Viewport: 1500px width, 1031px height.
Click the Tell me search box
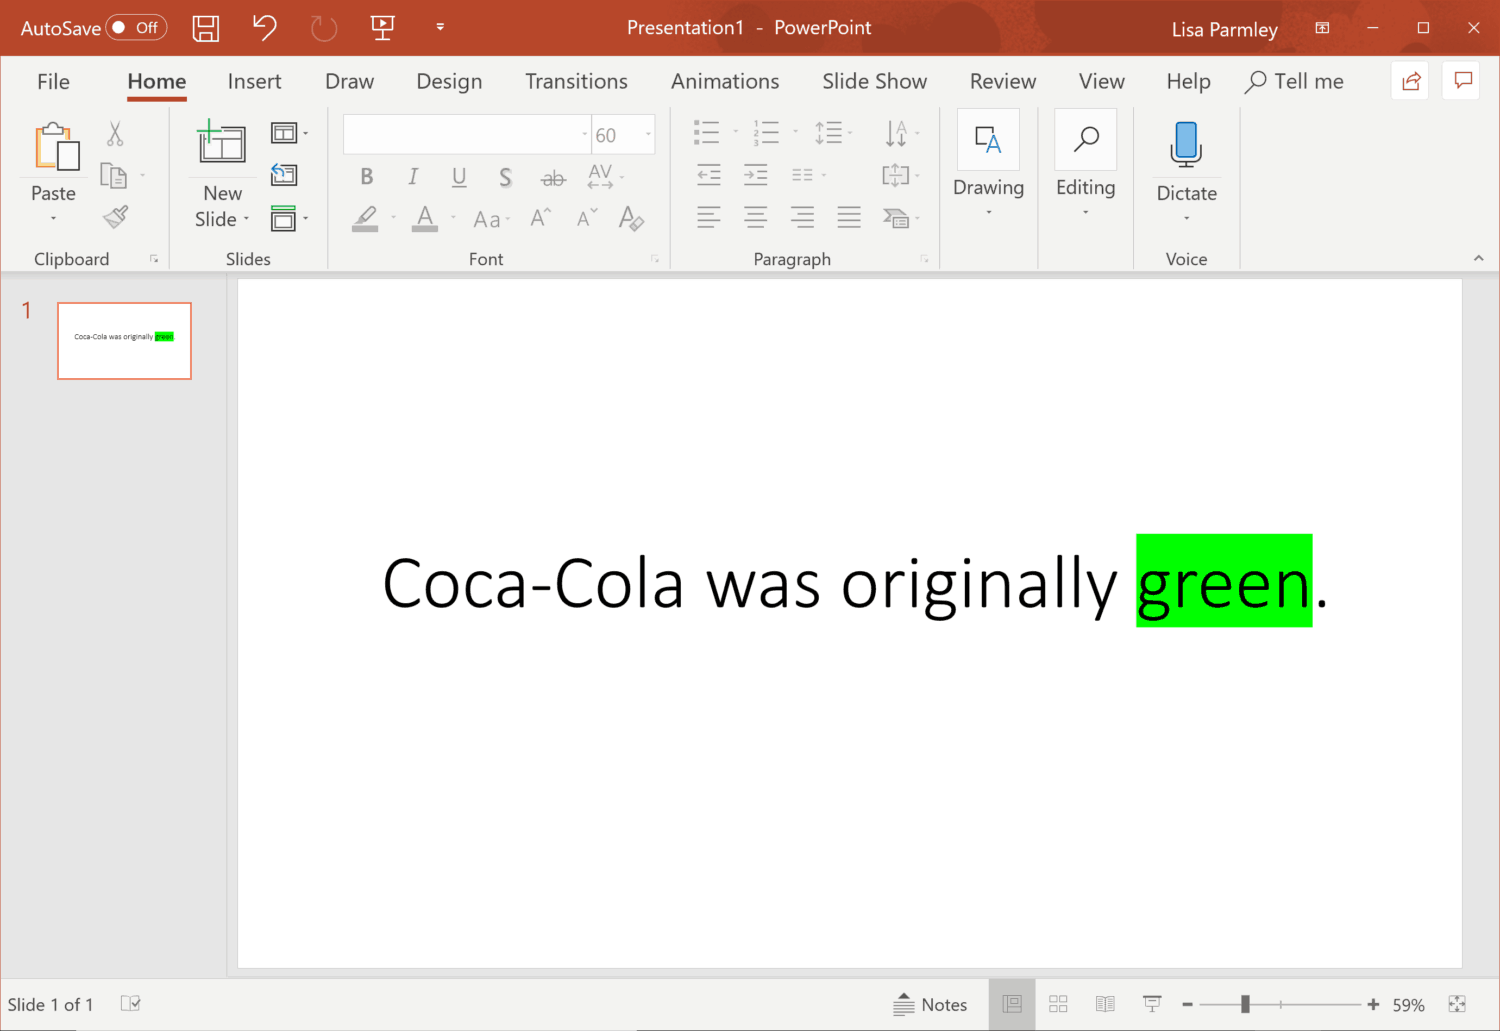tap(1294, 82)
